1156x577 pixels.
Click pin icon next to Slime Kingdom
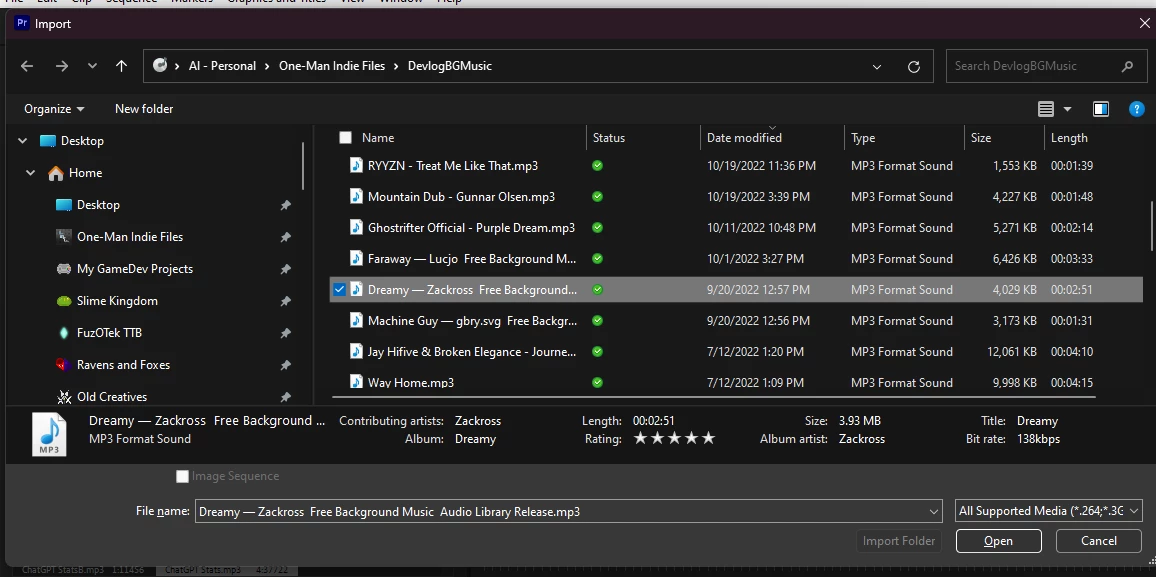(x=285, y=301)
